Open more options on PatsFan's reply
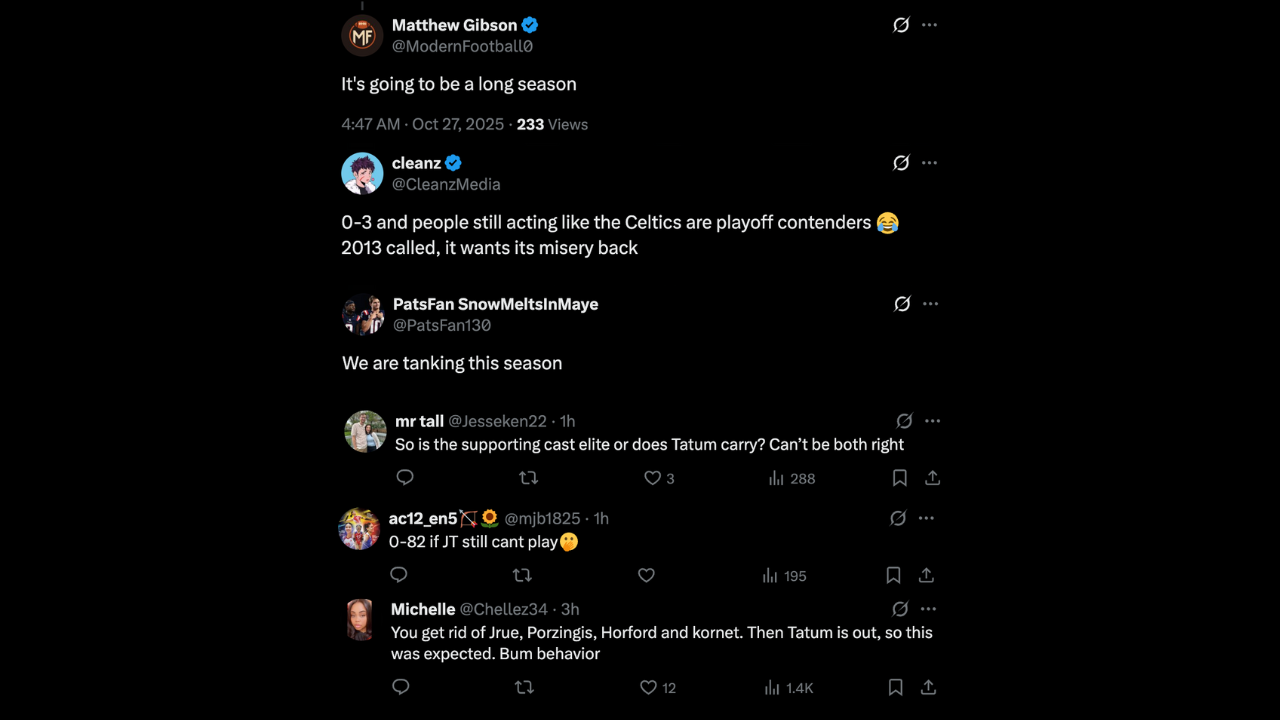Viewport: 1280px width, 720px height. [930, 304]
